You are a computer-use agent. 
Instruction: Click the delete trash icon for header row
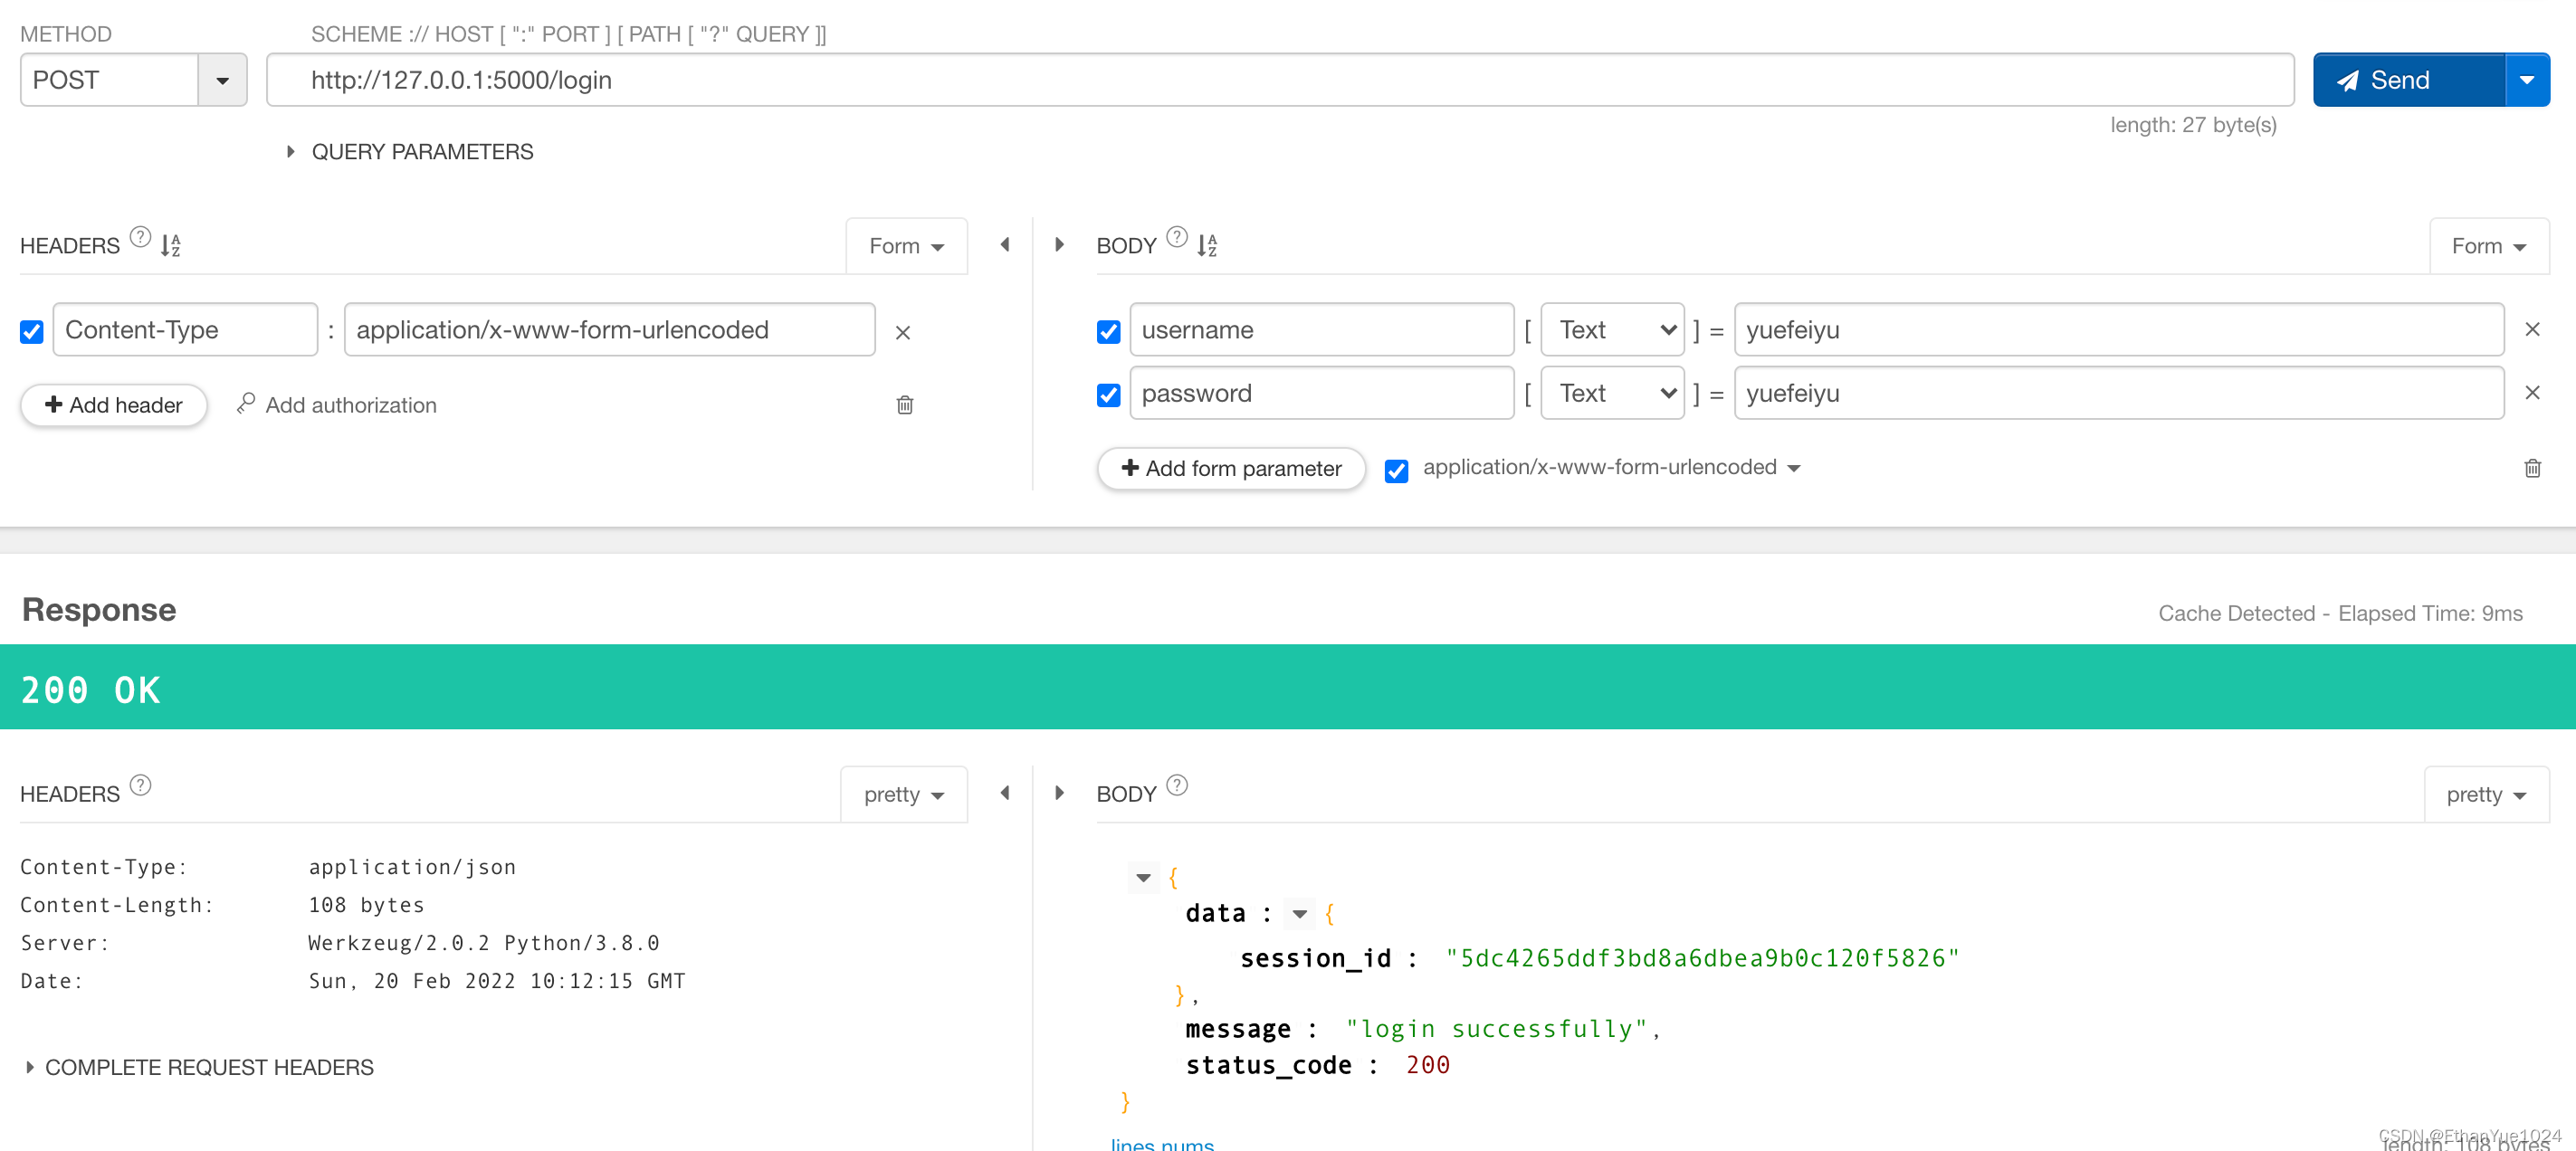[905, 404]
